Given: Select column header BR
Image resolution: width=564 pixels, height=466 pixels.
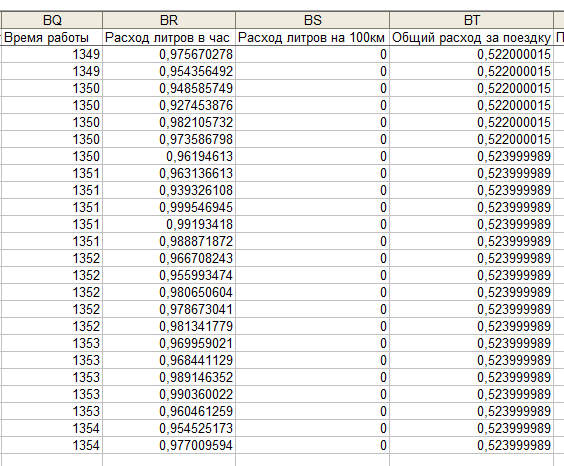Looking at the screenshot, I should pos(169,20).
